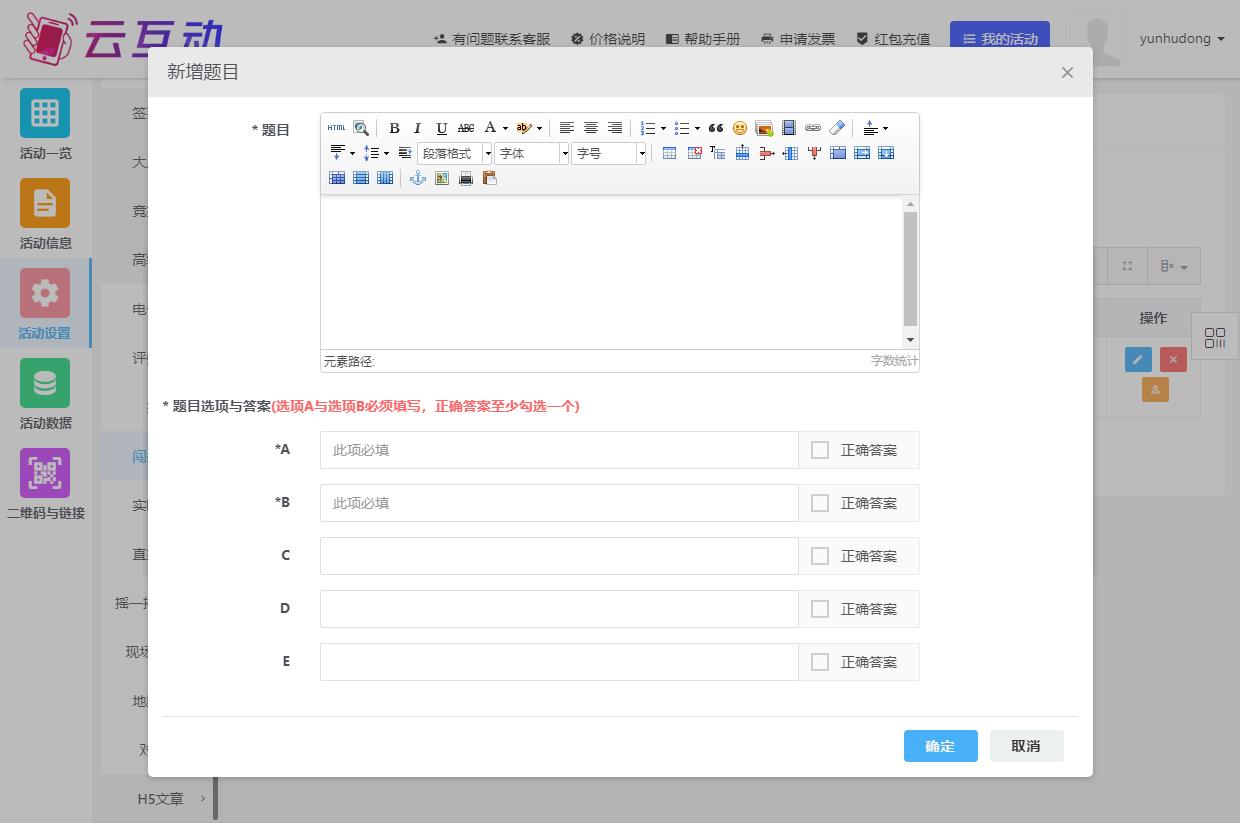Check 正确答案 for option B

tap(820, 503)
